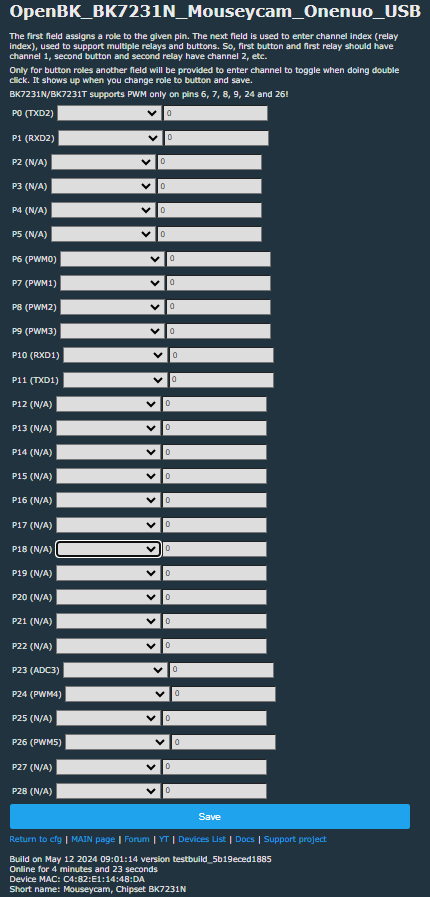Open the role dropdown for P23 (ADC3)
The width and height of the screenshot is (430, 897).
pos(116,670)
